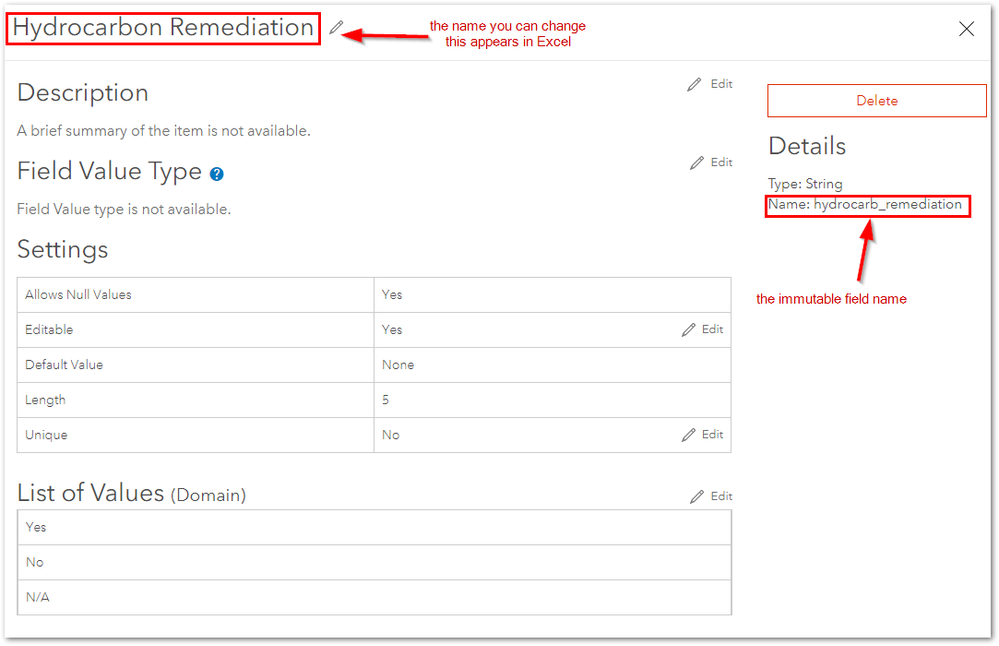Click the field name hydrocarb_remediation

(x=887, y=205)
